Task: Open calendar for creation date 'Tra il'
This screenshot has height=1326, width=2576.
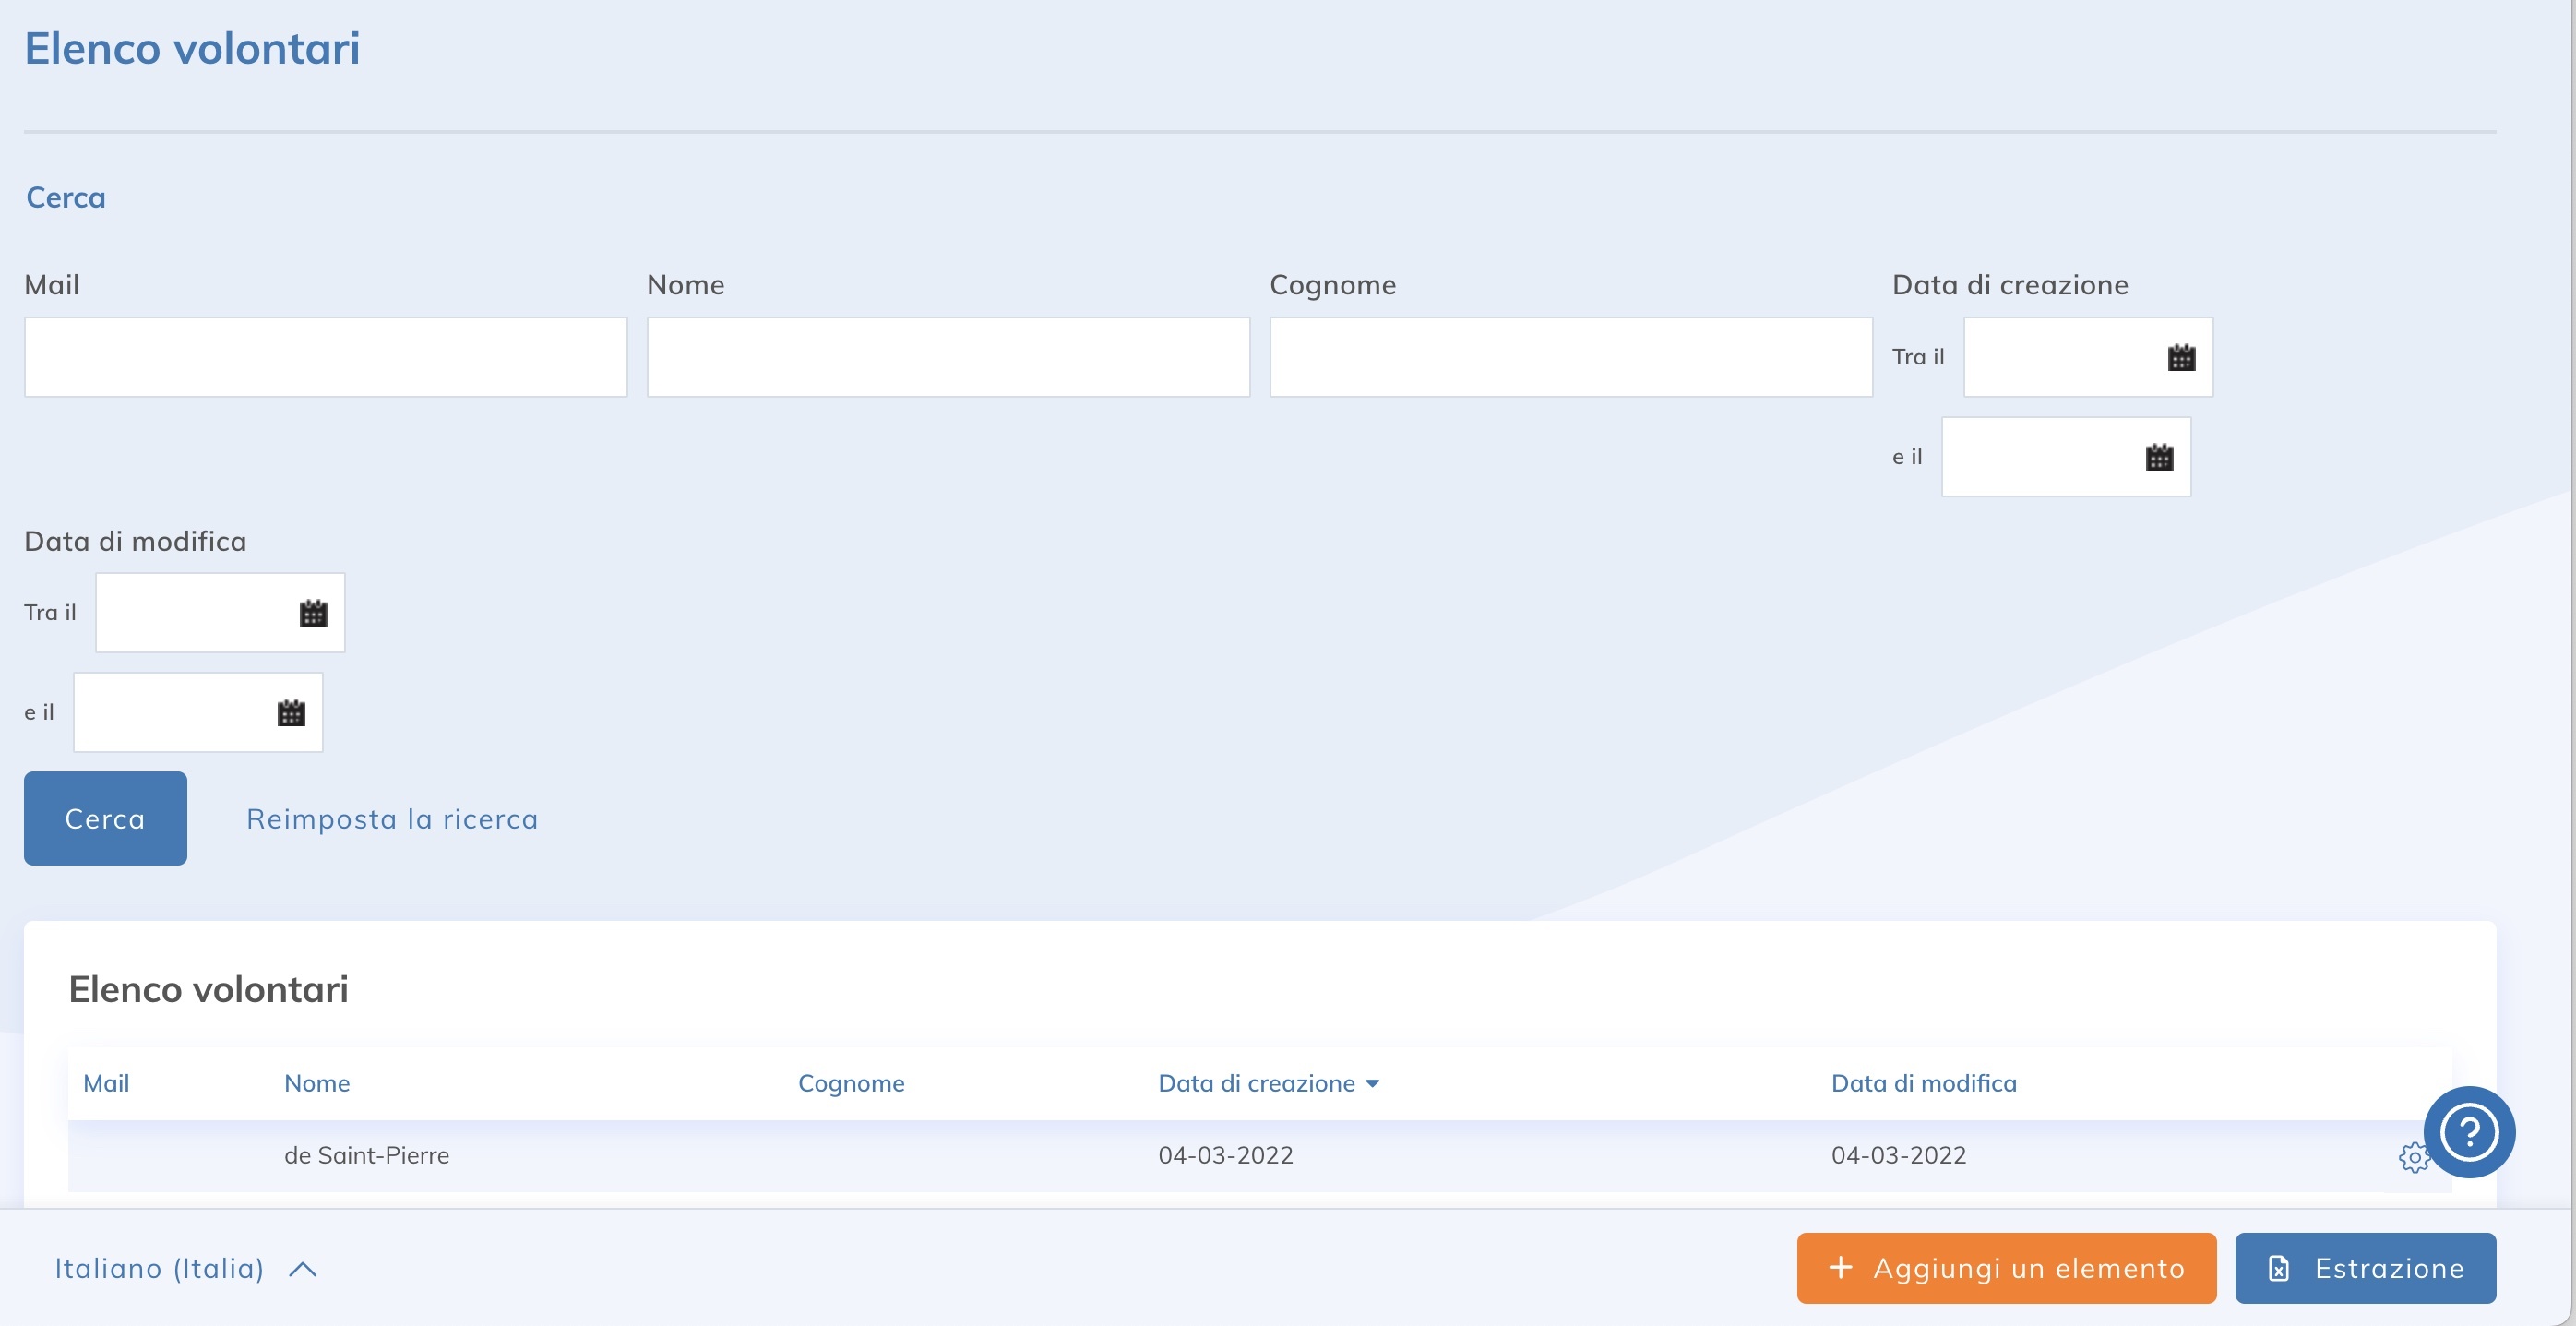Action: click(2181, 357)
